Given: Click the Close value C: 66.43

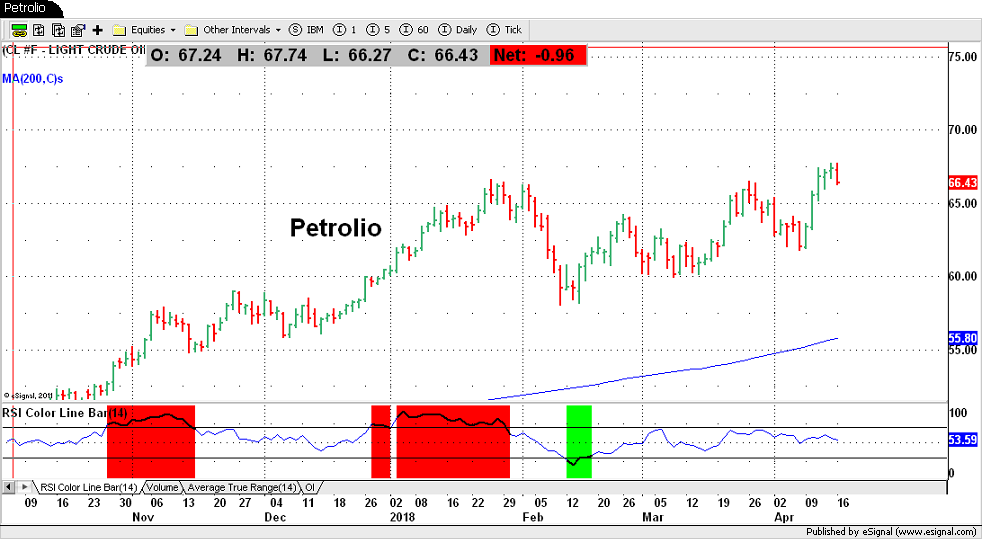Looking at the screenshot, I should (443, 56).
